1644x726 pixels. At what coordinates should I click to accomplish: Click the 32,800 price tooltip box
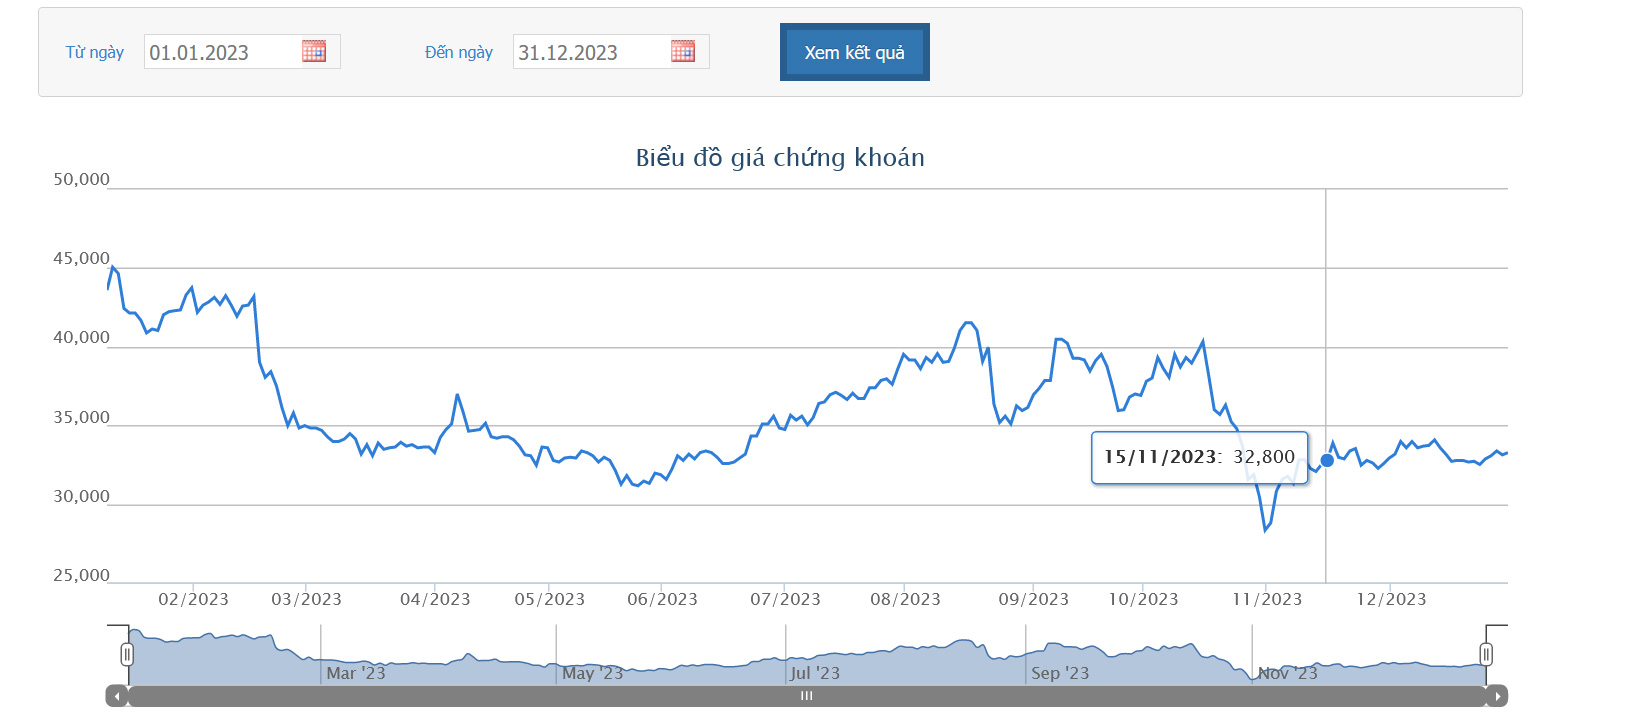1199,457
